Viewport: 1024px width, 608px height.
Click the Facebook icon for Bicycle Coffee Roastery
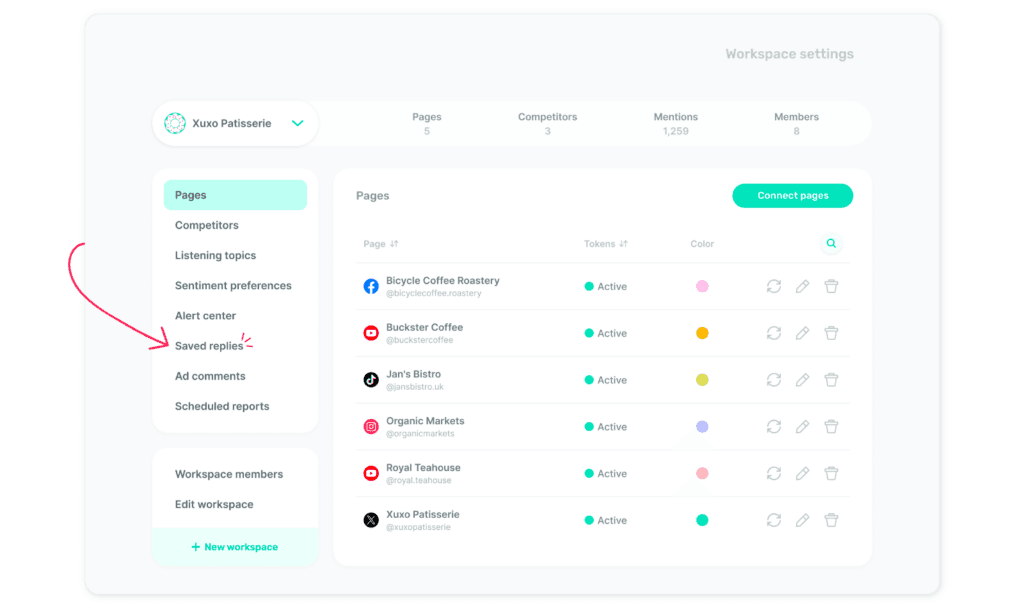pos(371,286)
